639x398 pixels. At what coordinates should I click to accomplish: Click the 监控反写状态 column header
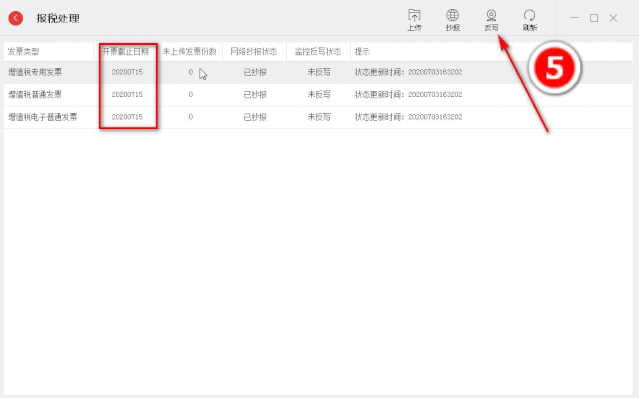(x=318, y=51)
